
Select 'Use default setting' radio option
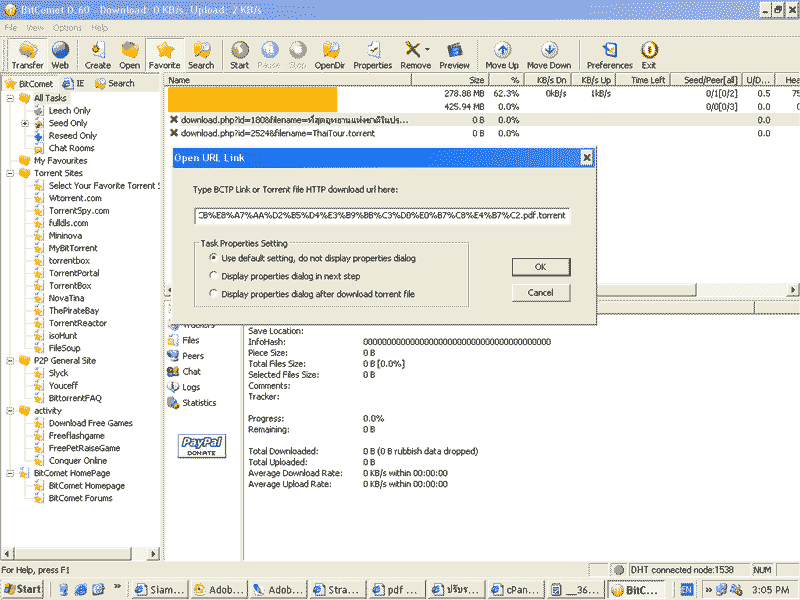tap(213, 258)
